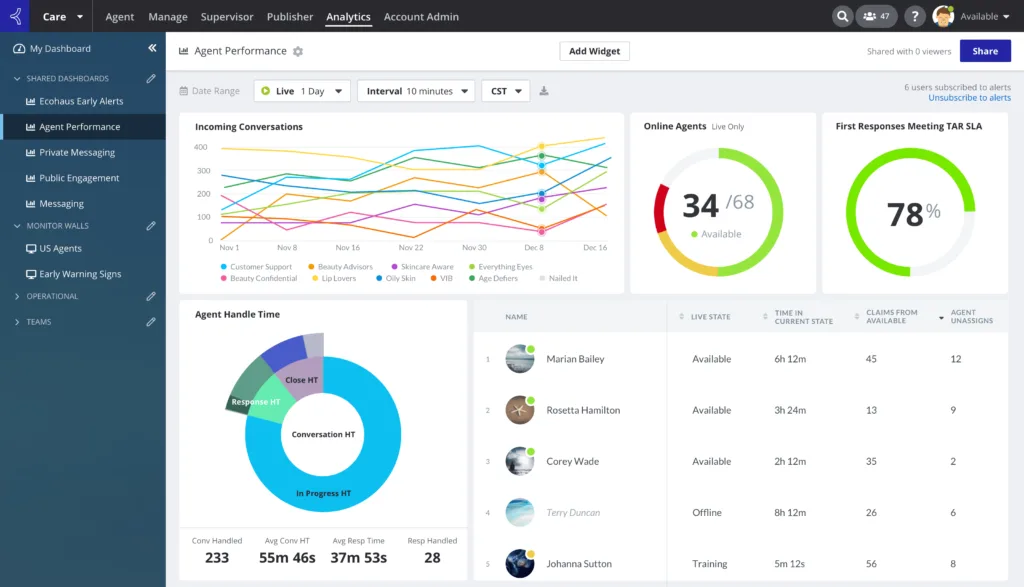The height and width of the screenshot is (587, 1024).
Task: Collapse sidebar with double chevron icon
Action: point(152,48)
